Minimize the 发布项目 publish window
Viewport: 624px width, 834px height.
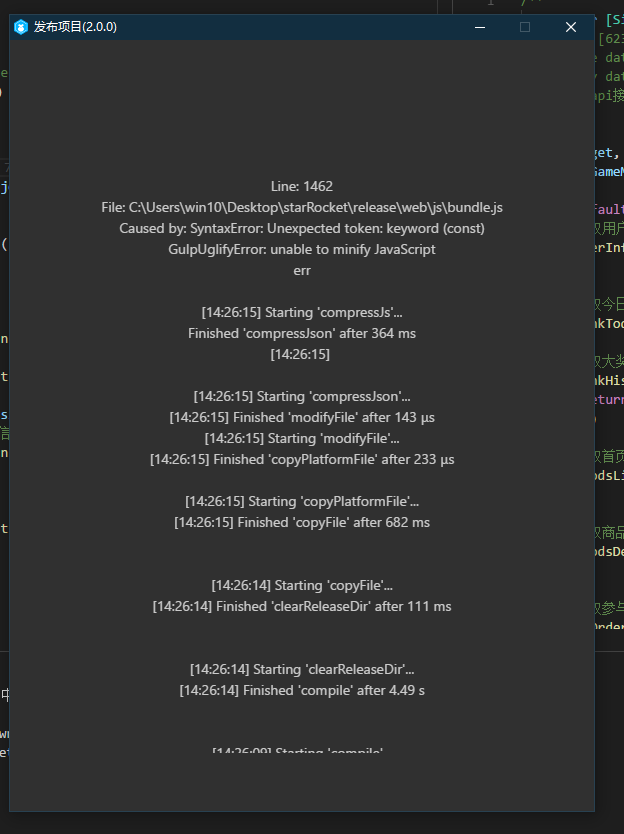click(479, 27)
